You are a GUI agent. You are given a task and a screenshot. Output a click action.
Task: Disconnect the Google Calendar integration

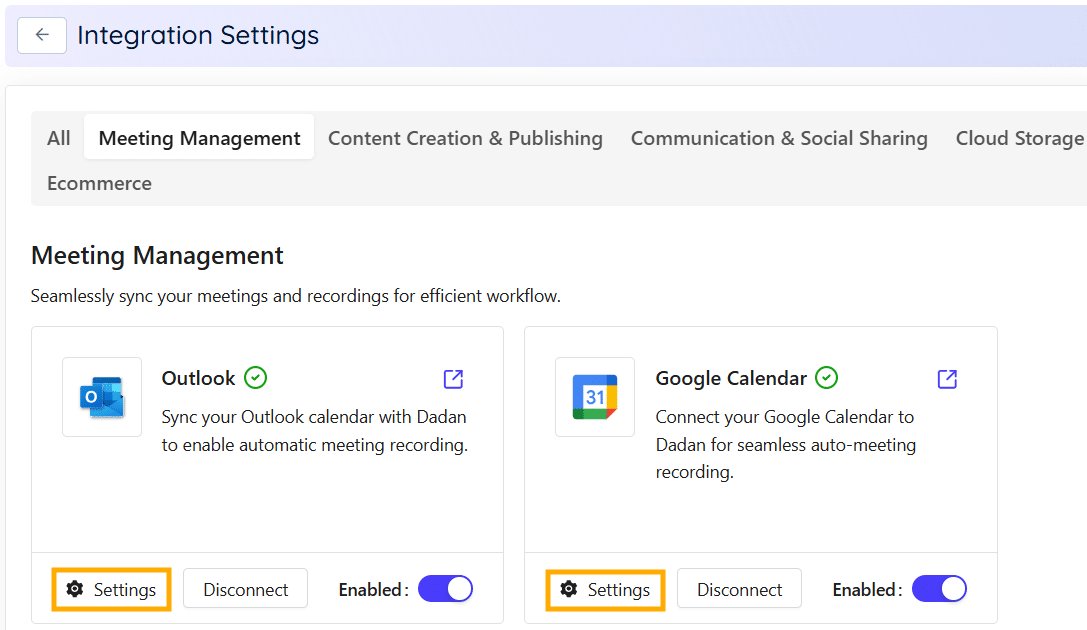coord(739,589)
